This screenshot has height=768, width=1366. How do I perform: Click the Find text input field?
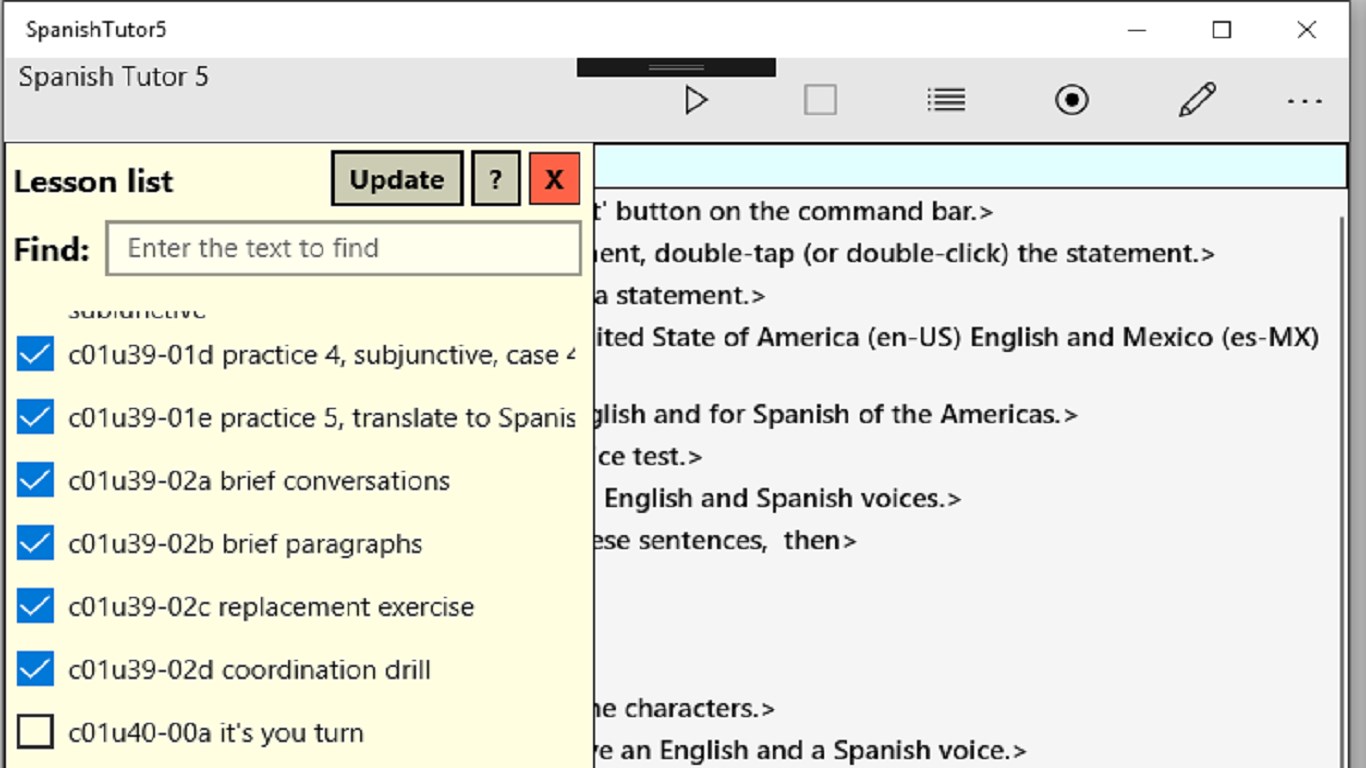[x=343, y=248]
